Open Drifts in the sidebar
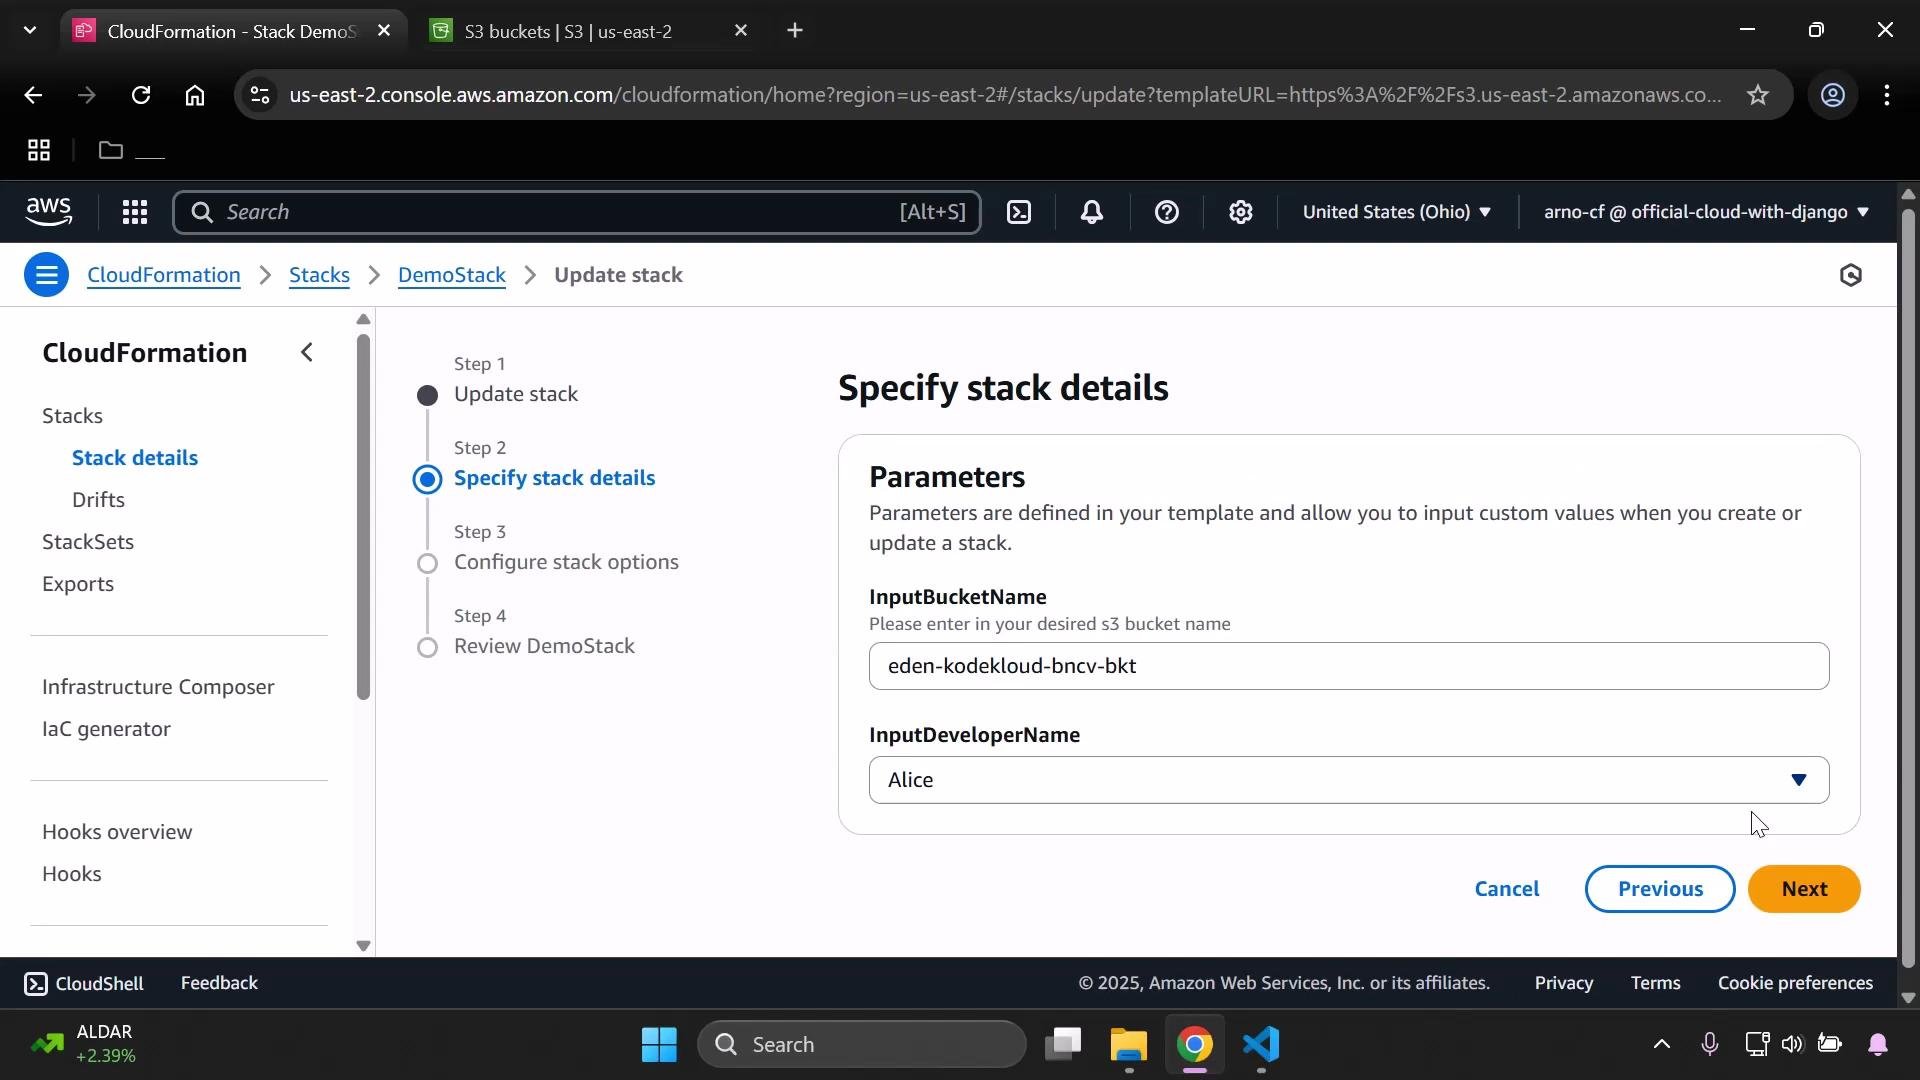 98,500
